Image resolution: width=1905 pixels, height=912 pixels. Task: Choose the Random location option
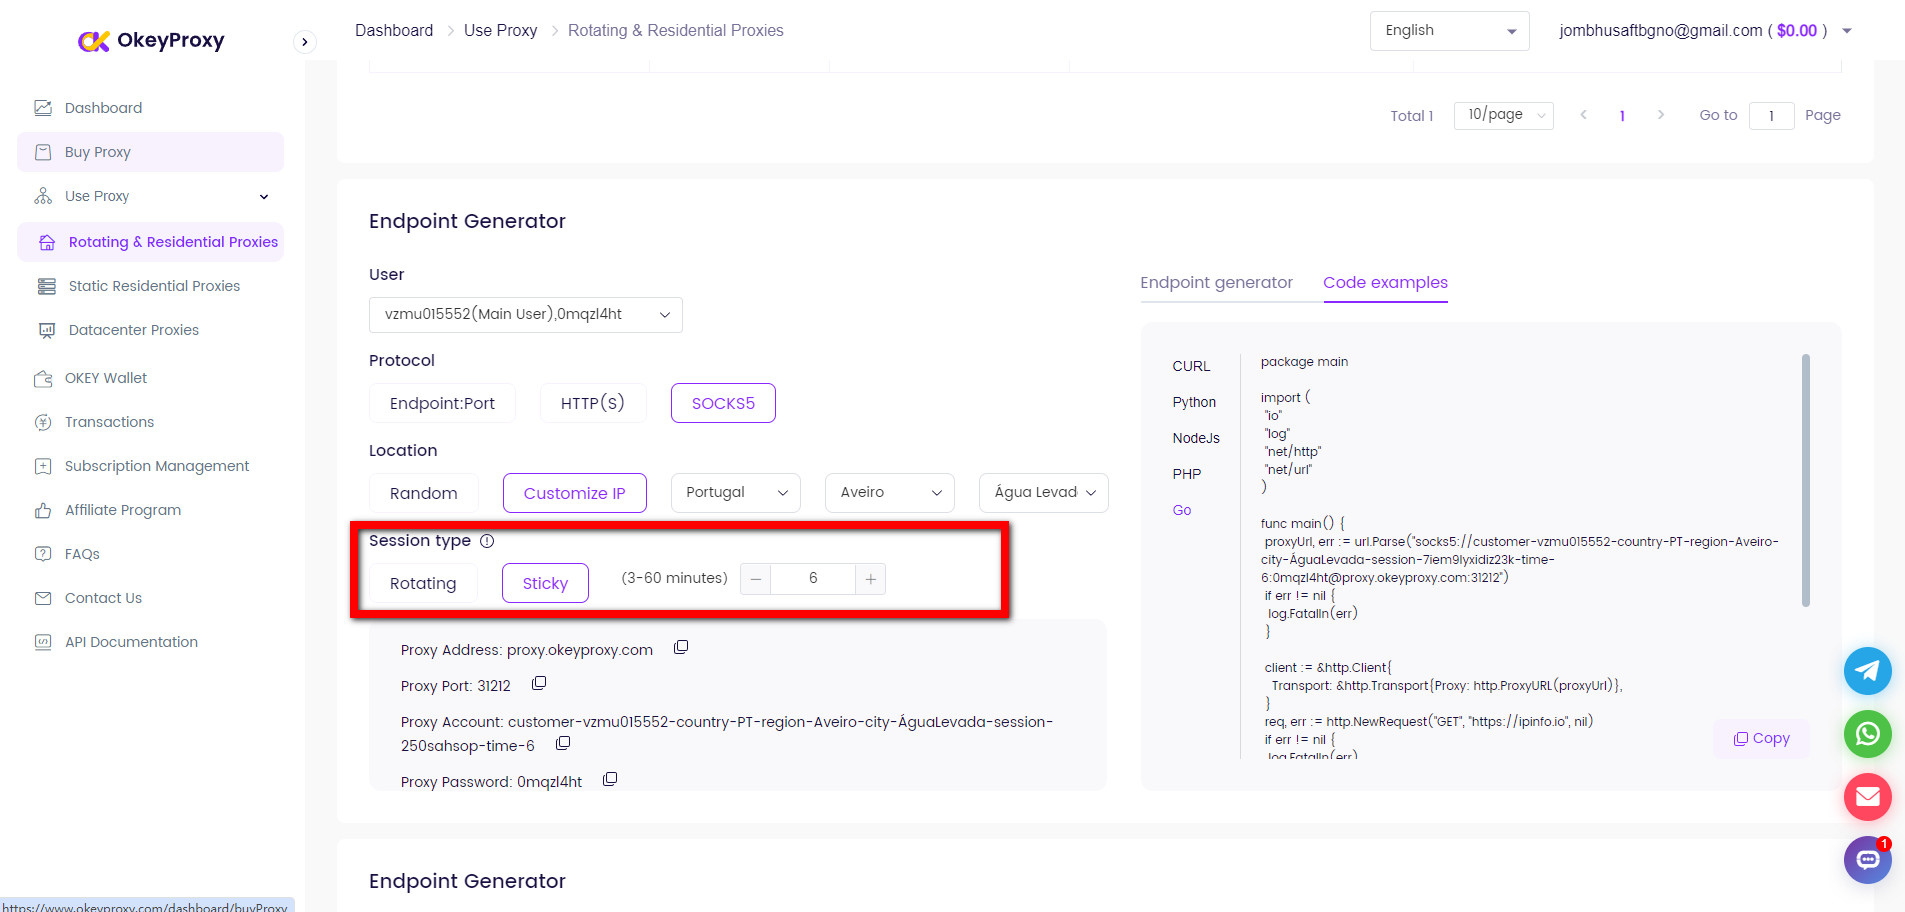[423, 493]
